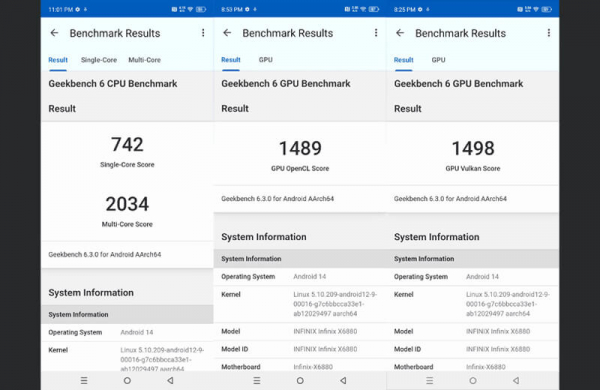Select the GPU Vulkan Score label

473,168
